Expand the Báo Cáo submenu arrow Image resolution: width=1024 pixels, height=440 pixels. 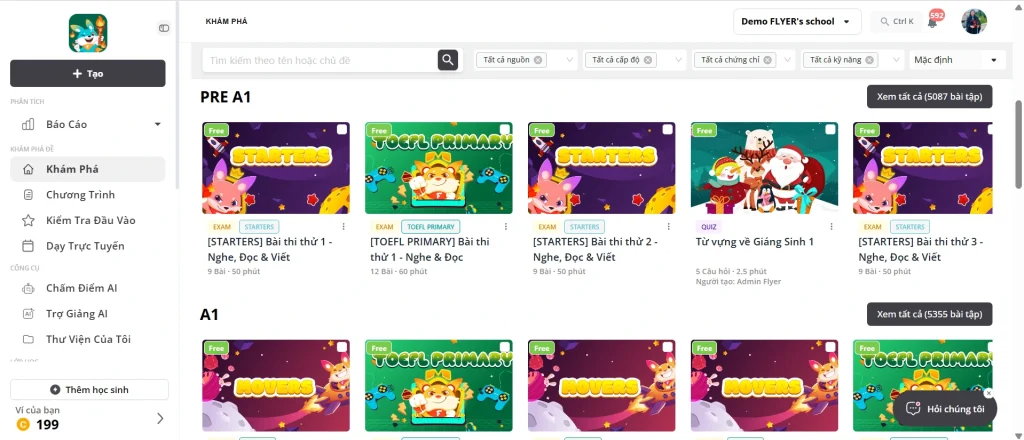click(157, 124)
